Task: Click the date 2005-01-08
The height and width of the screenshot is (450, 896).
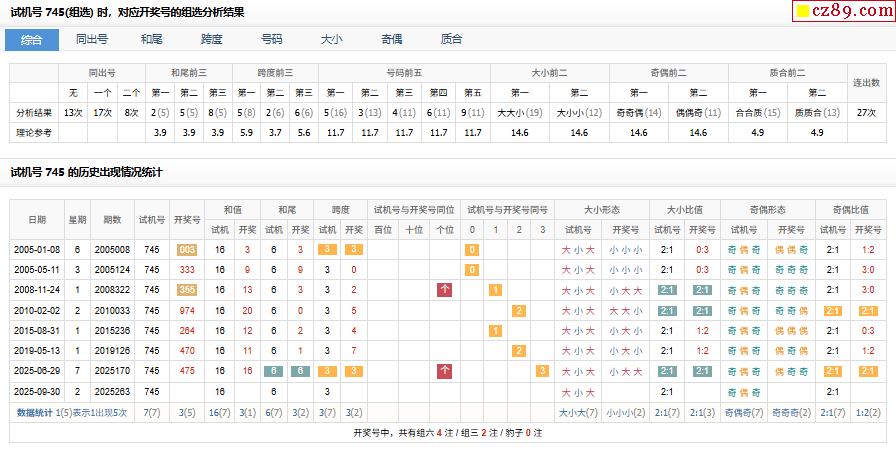Action: pyautogui.click(x=37, y=250)
